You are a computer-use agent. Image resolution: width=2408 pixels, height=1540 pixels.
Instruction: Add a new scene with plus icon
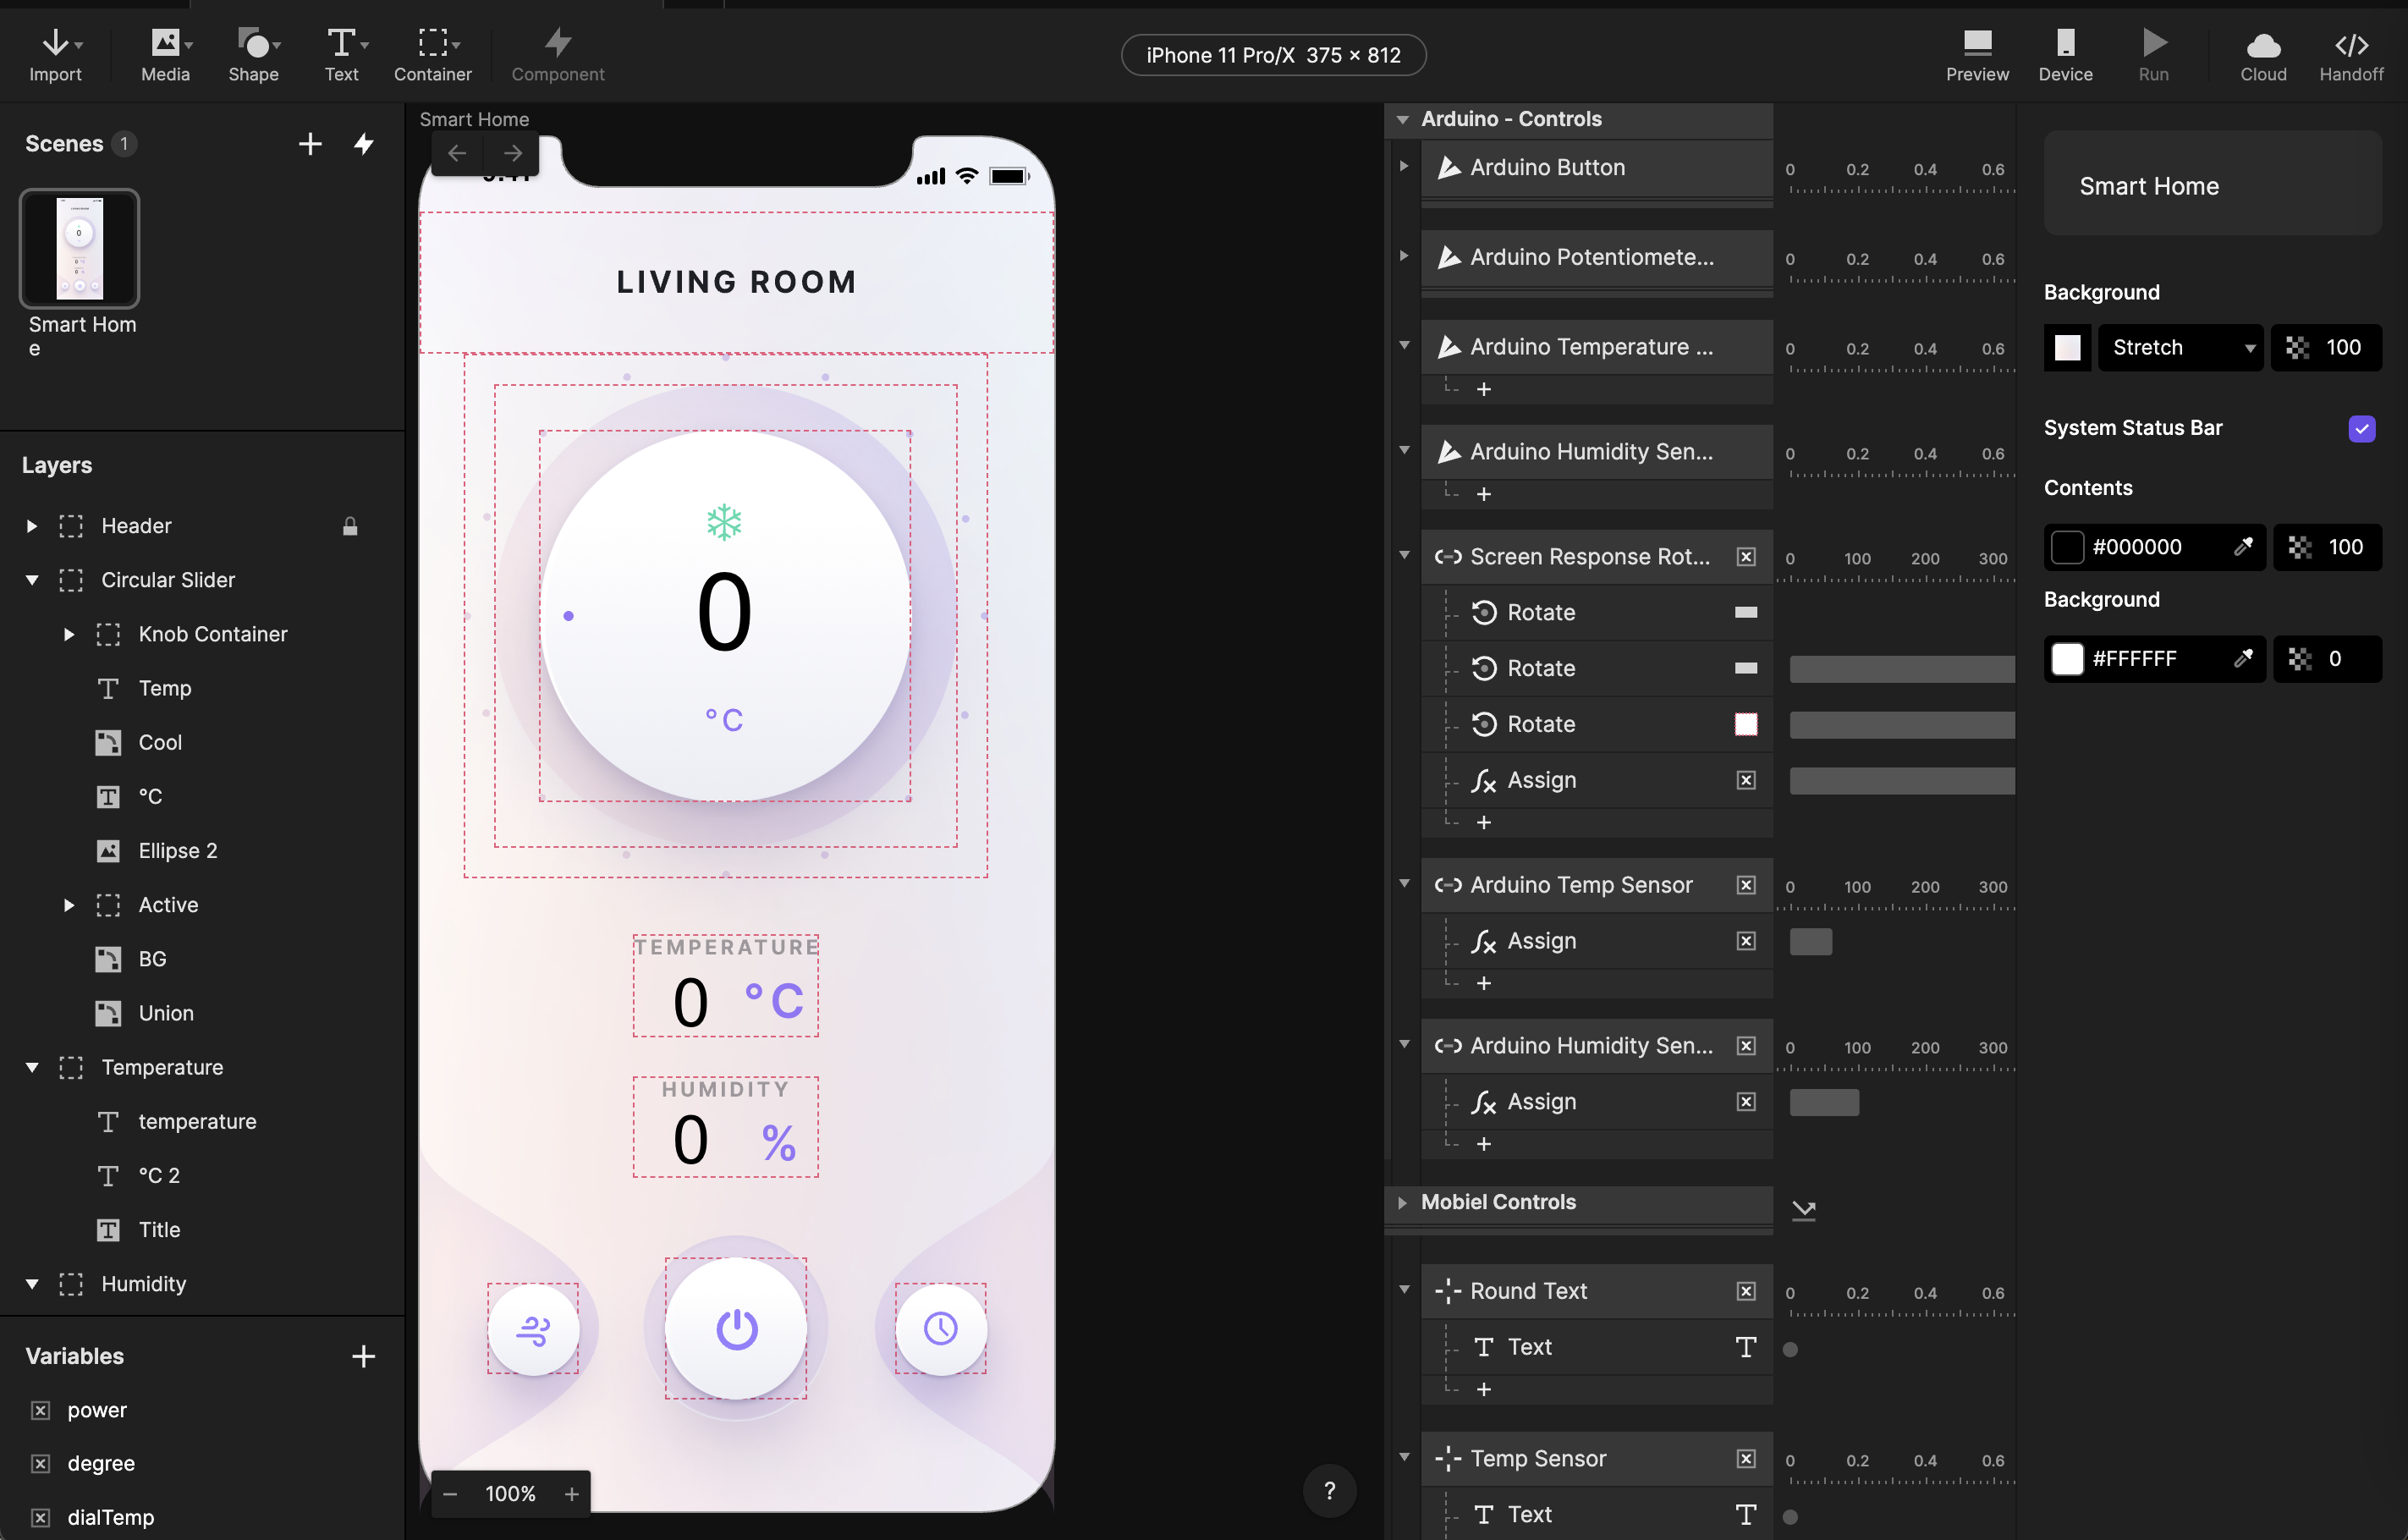310,144
